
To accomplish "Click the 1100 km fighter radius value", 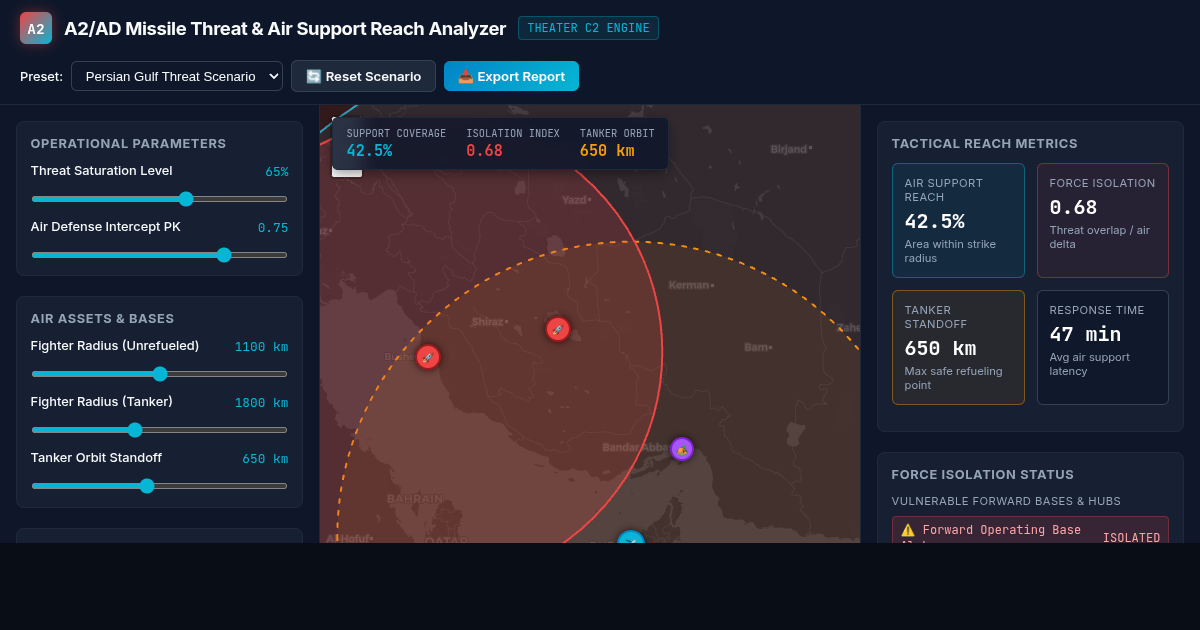I will (x=261, y=347).
